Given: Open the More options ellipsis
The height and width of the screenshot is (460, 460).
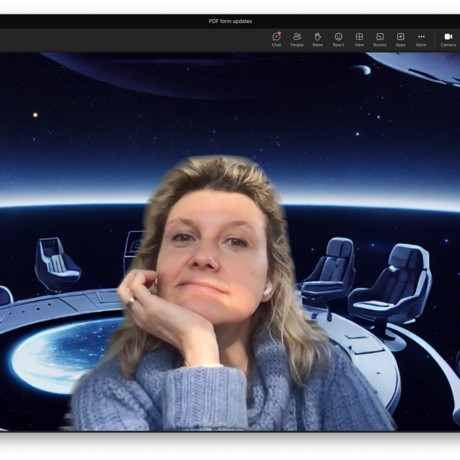Looking at the screenshot, I should [421, 36].
